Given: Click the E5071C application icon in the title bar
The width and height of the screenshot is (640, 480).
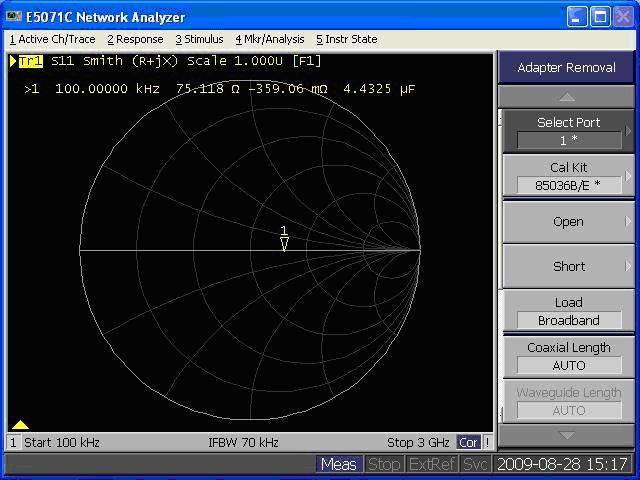Looking at the screenshot, I should (13, 16).
